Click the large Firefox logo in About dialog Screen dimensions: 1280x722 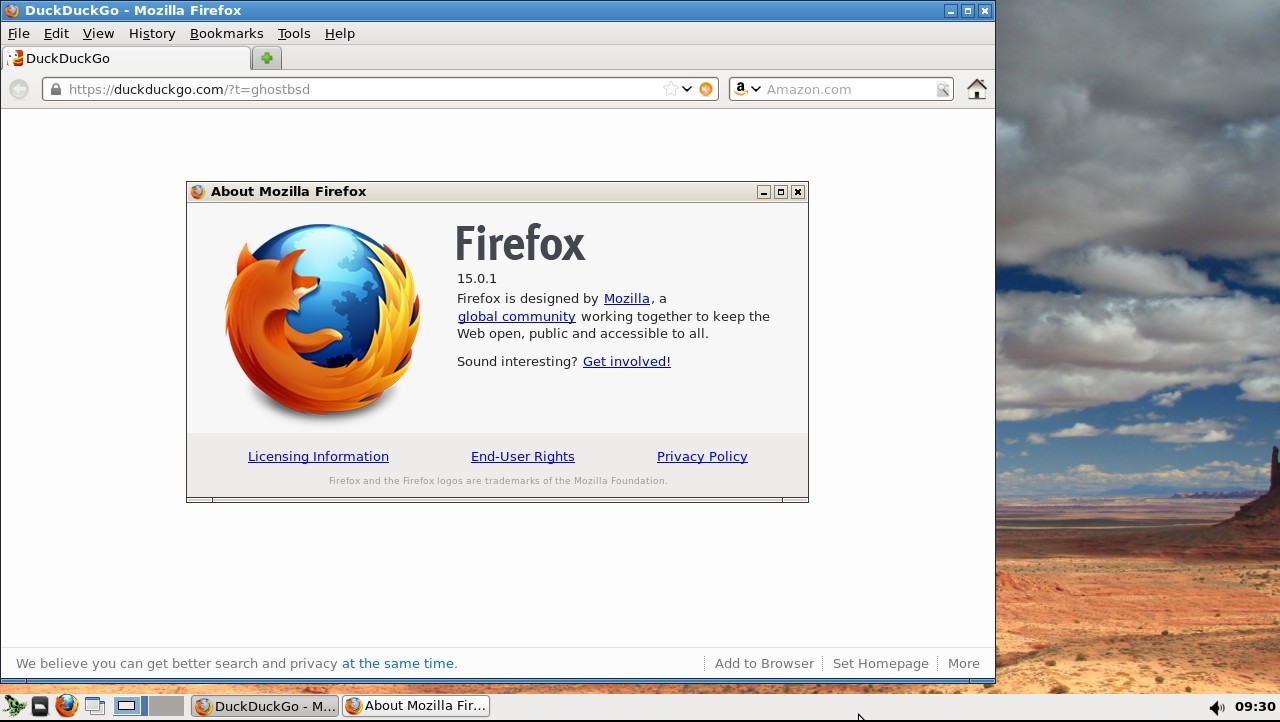pyautogui.click(x=322, y=320)
